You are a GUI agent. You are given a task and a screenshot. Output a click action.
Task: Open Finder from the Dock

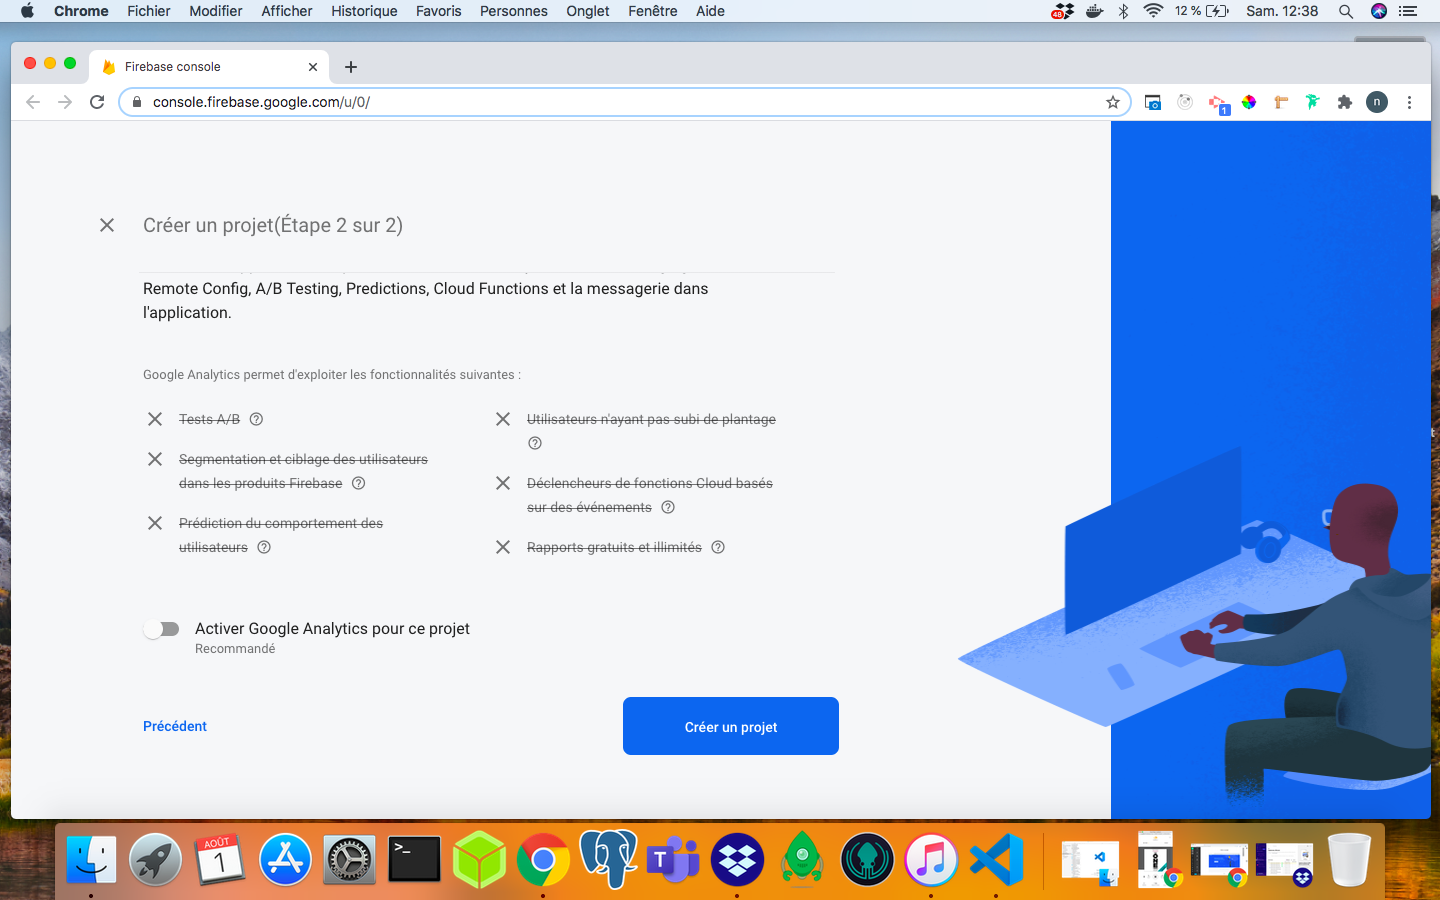pos(91,859)
